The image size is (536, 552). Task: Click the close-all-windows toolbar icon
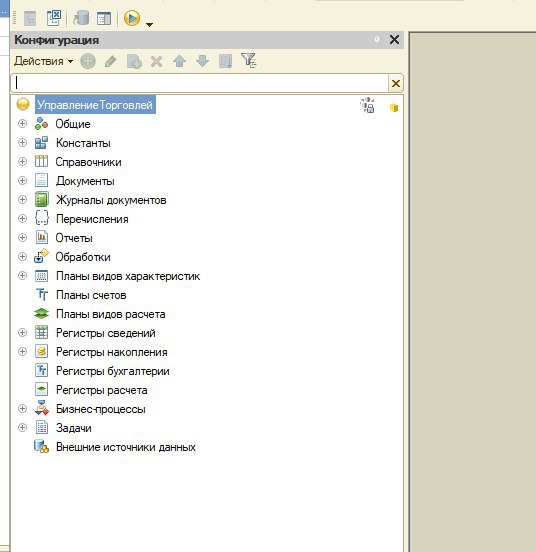click(x=54, y=18)
